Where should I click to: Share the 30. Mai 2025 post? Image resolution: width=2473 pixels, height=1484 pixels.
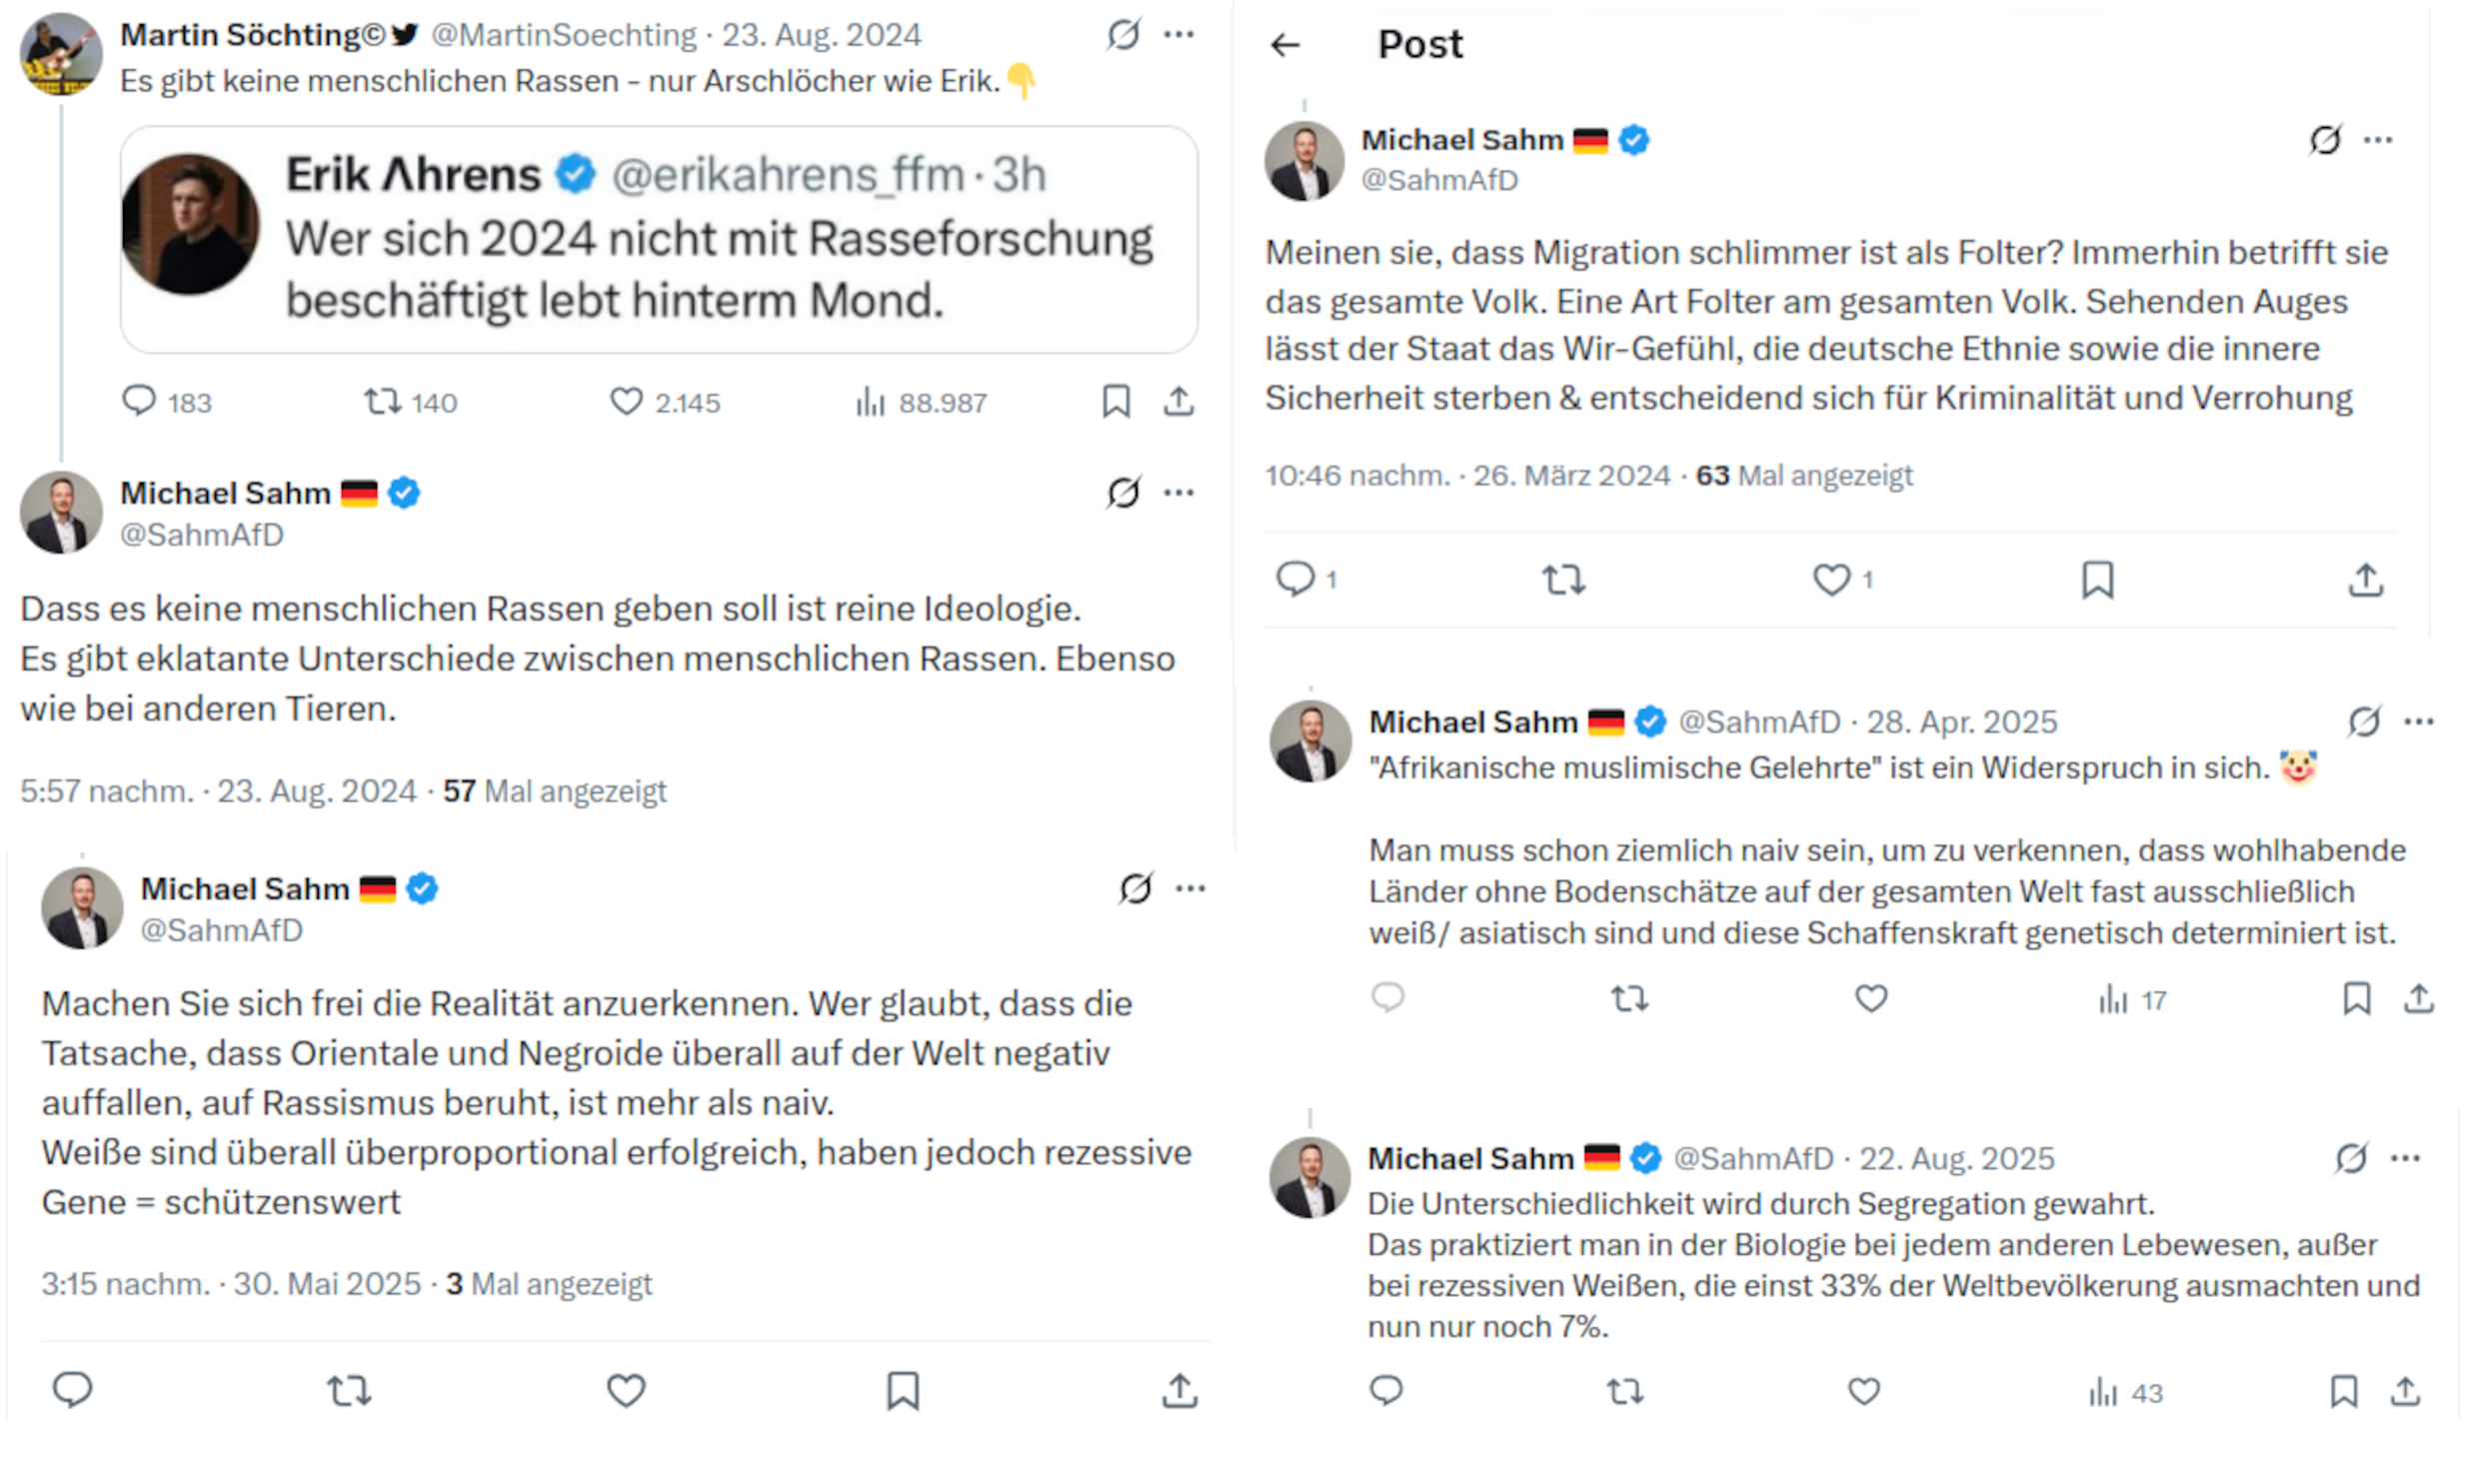pos(1180,1391)
